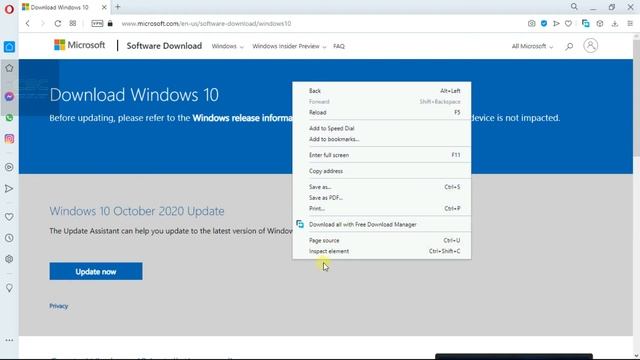Open Settings gear in sidebar
Screen dimensions: 640x360
tap(9, 259)
